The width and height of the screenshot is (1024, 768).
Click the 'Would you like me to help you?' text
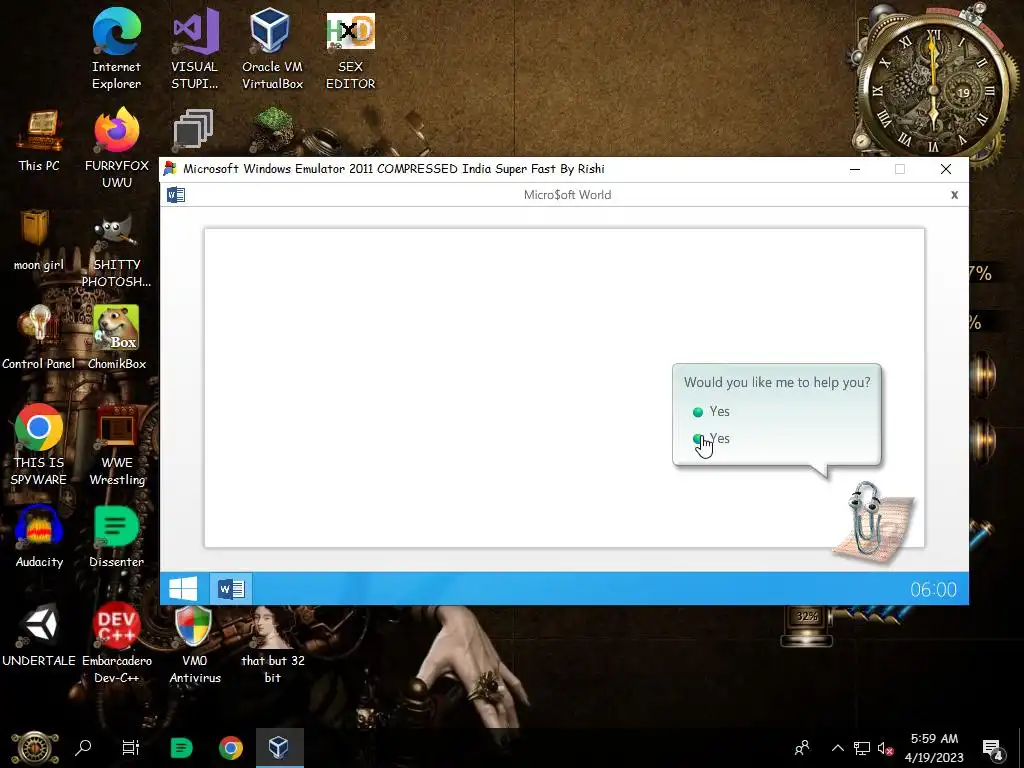(776, 382)
